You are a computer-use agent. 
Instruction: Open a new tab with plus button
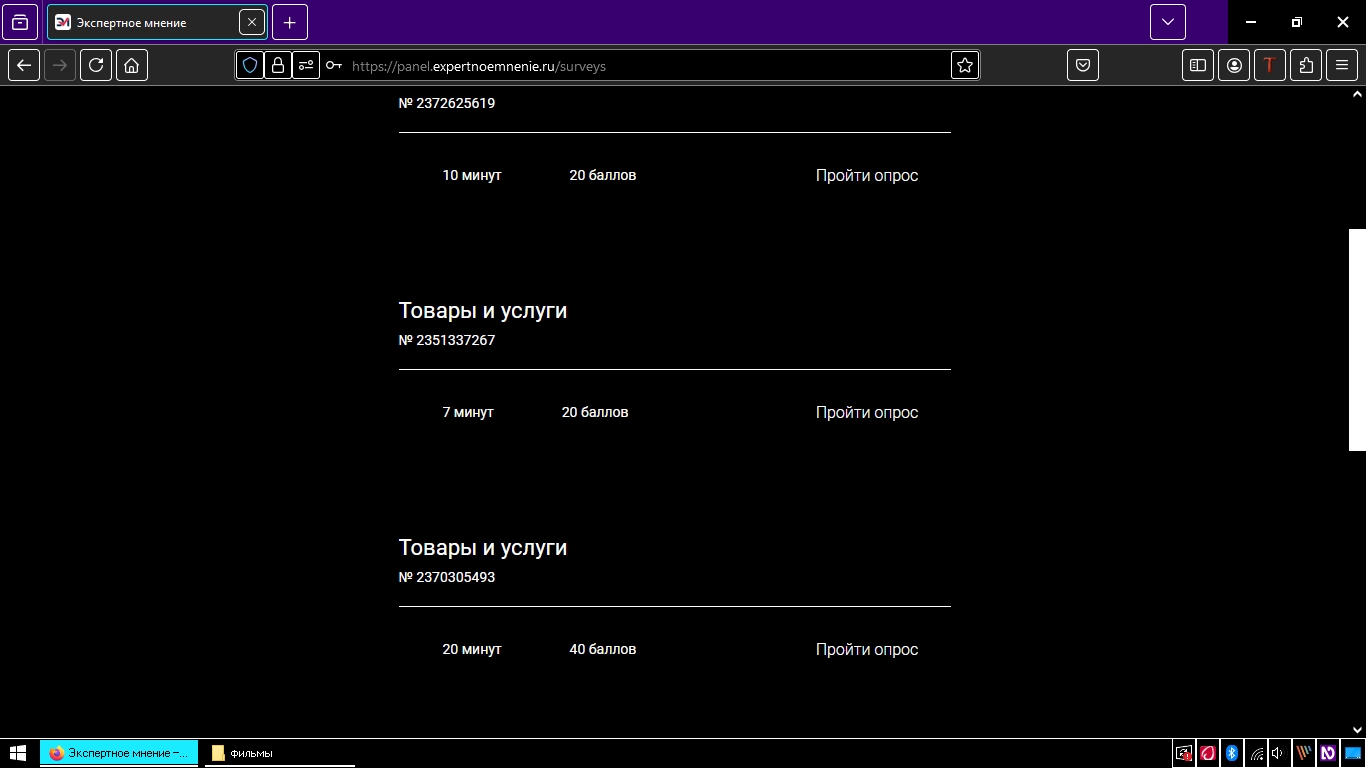coord(290,22)
